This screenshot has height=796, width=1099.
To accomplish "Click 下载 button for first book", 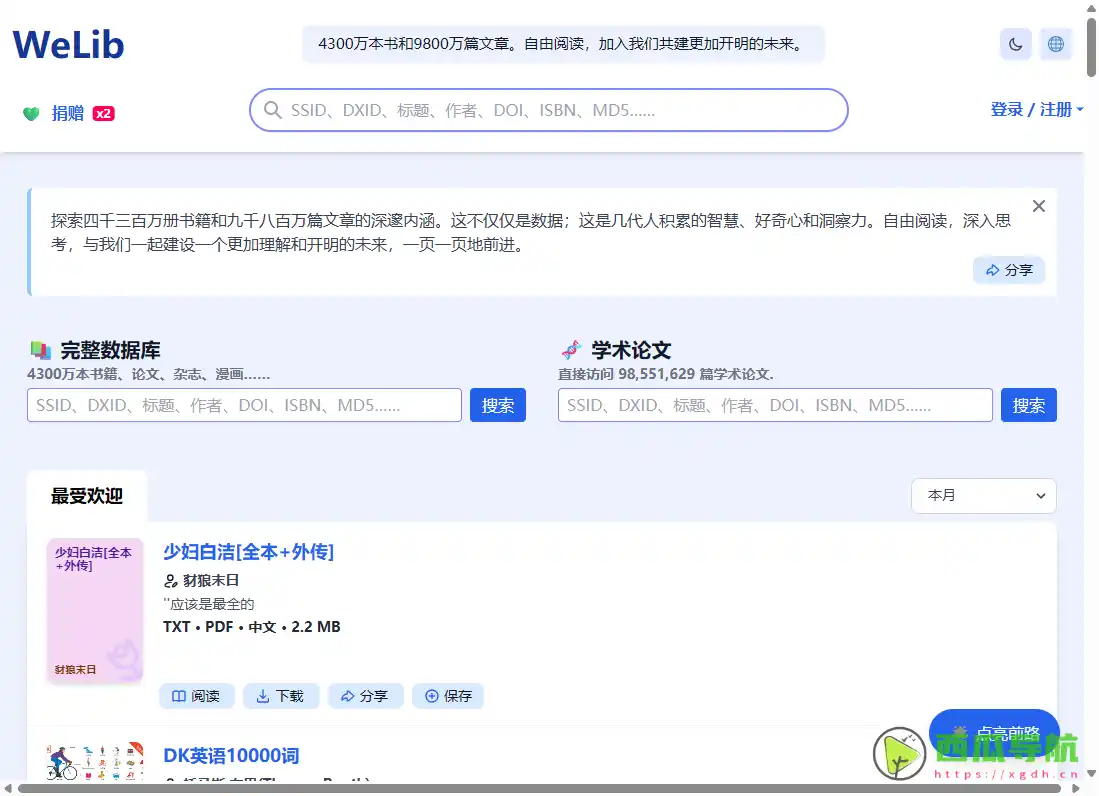I will pyautogui.click(x=280, y=696).
